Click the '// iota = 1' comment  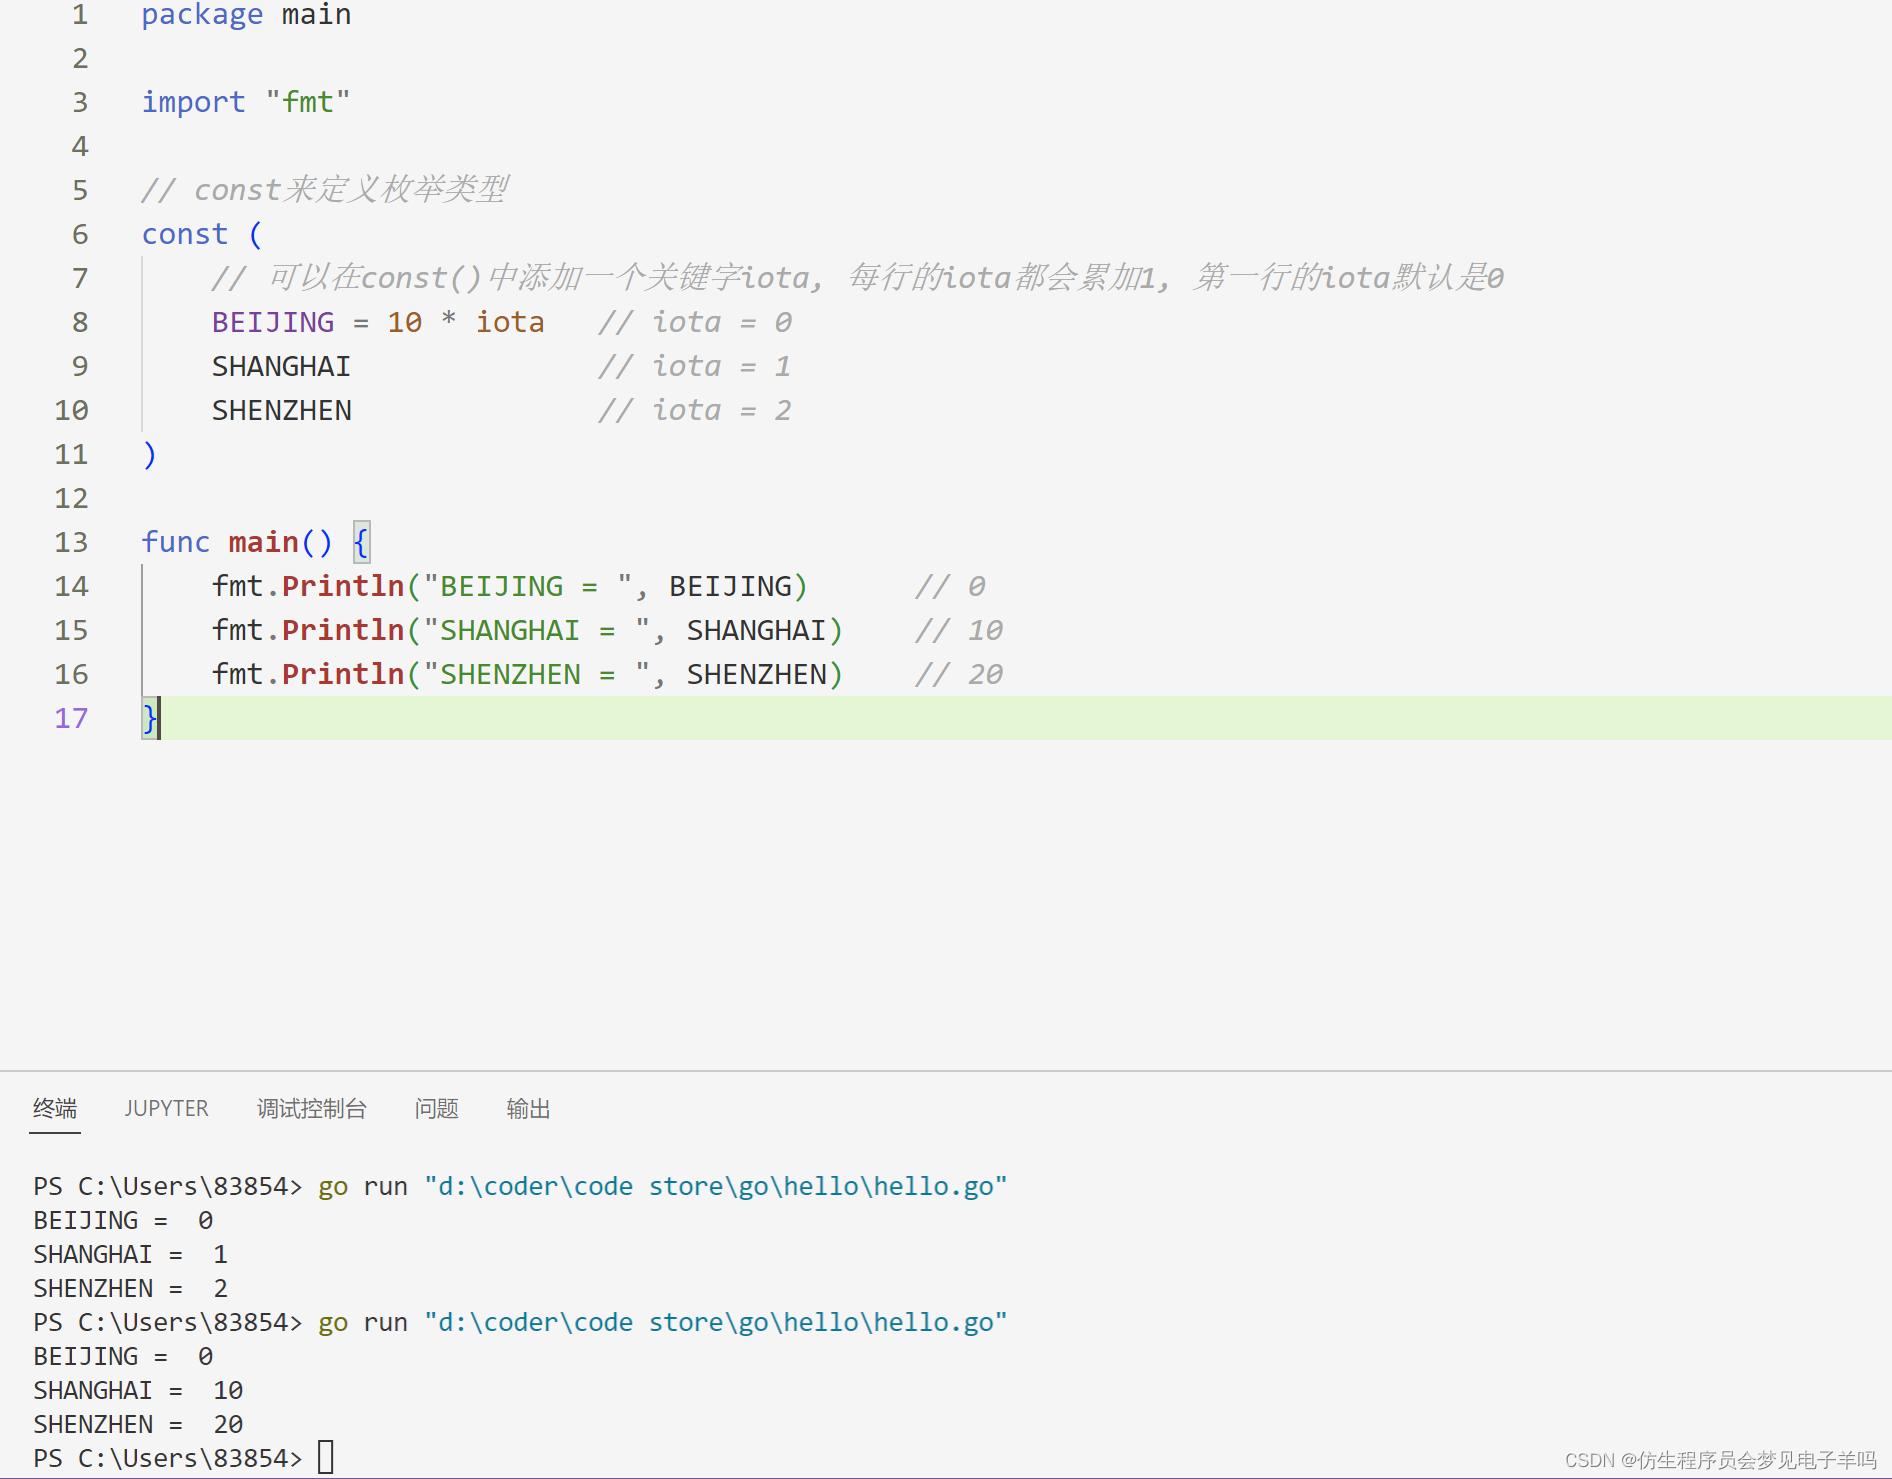695,366
